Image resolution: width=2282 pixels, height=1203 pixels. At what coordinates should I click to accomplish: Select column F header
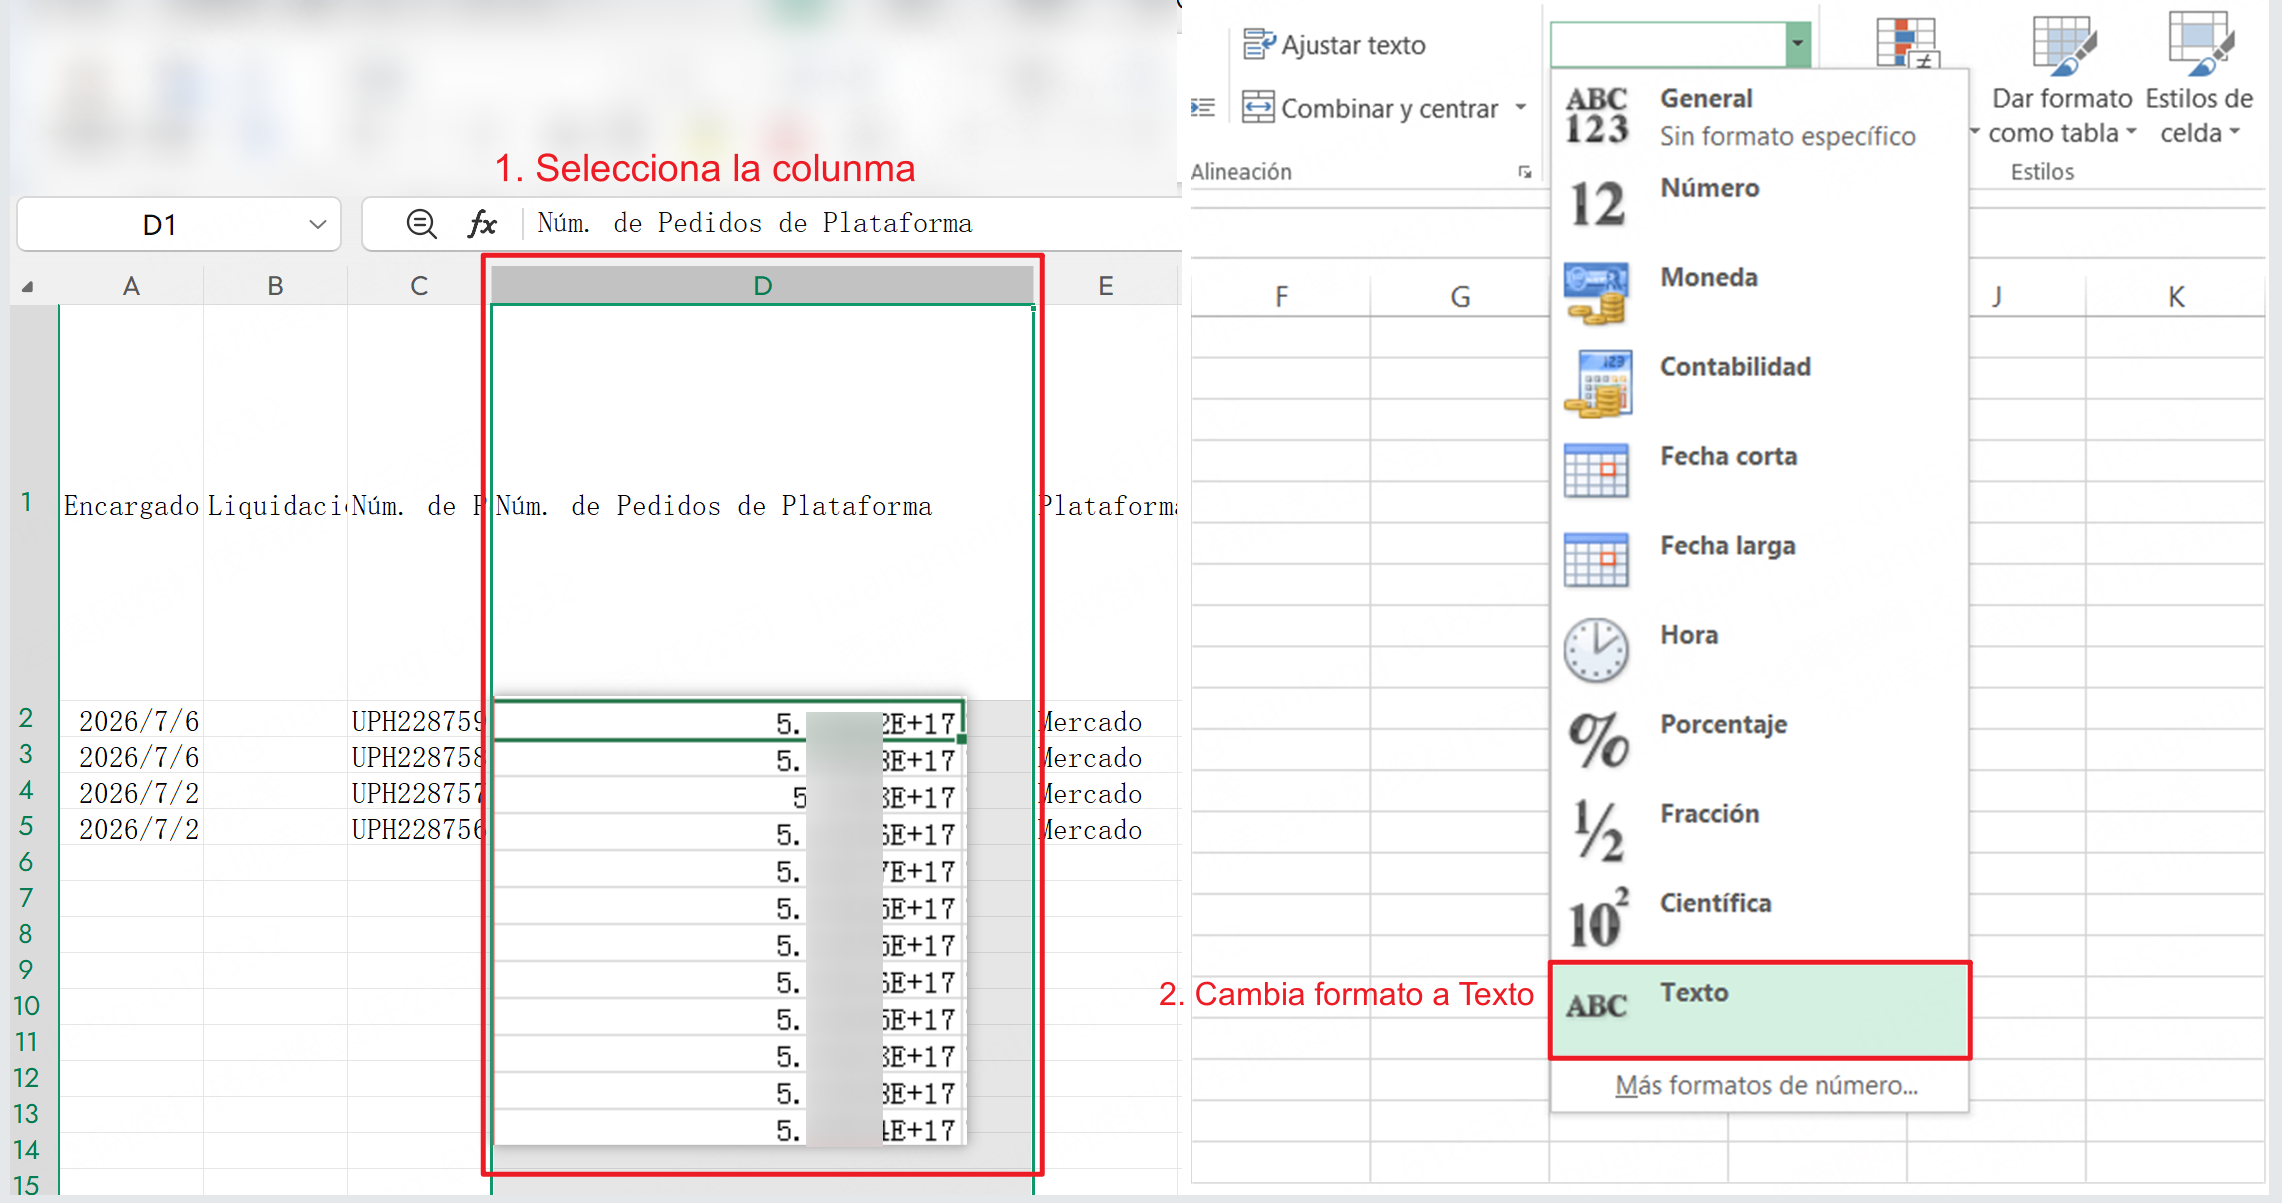1281,297
